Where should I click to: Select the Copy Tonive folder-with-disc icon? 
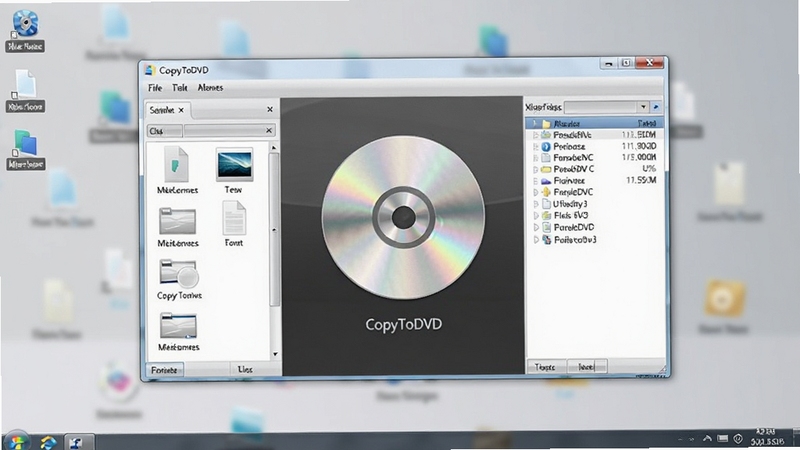(x=179, y=273)
